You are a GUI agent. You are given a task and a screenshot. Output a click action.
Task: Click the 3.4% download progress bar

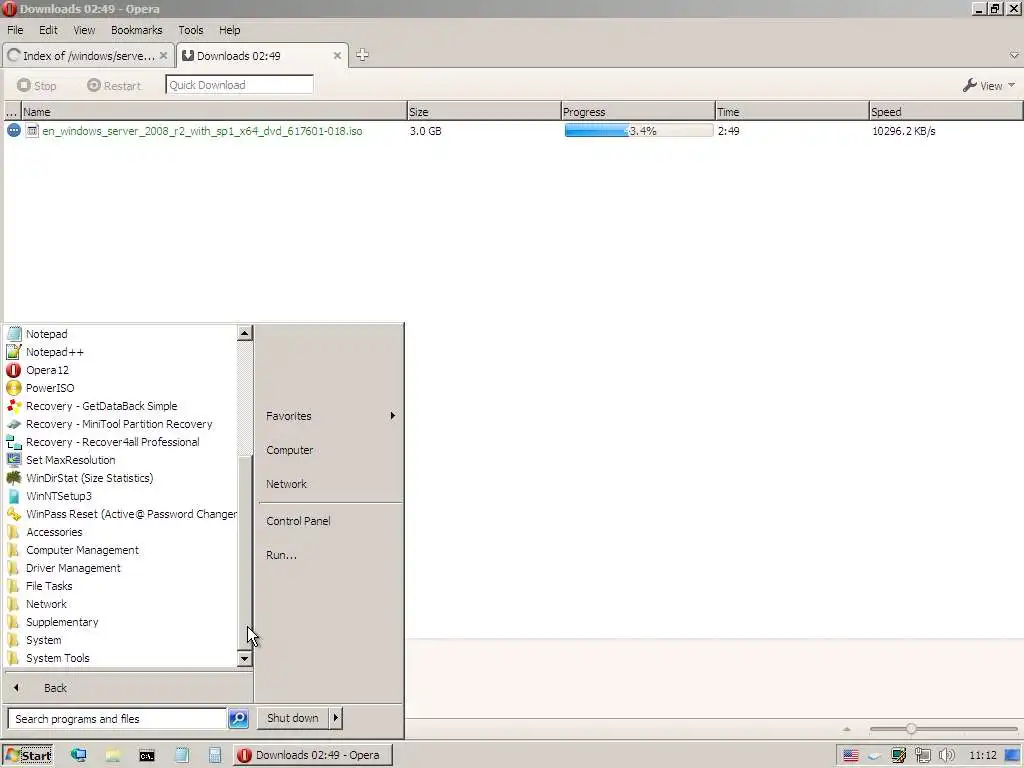(x=639, y=131)
